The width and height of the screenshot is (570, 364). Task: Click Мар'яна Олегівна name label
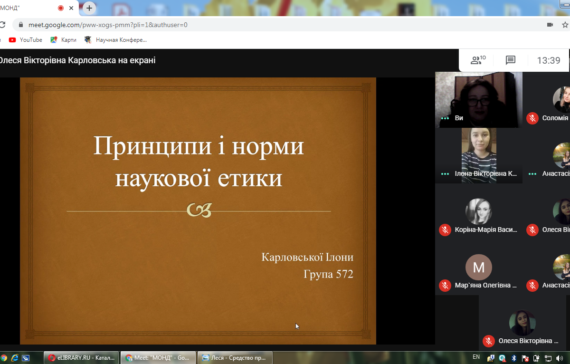[486, 285]
